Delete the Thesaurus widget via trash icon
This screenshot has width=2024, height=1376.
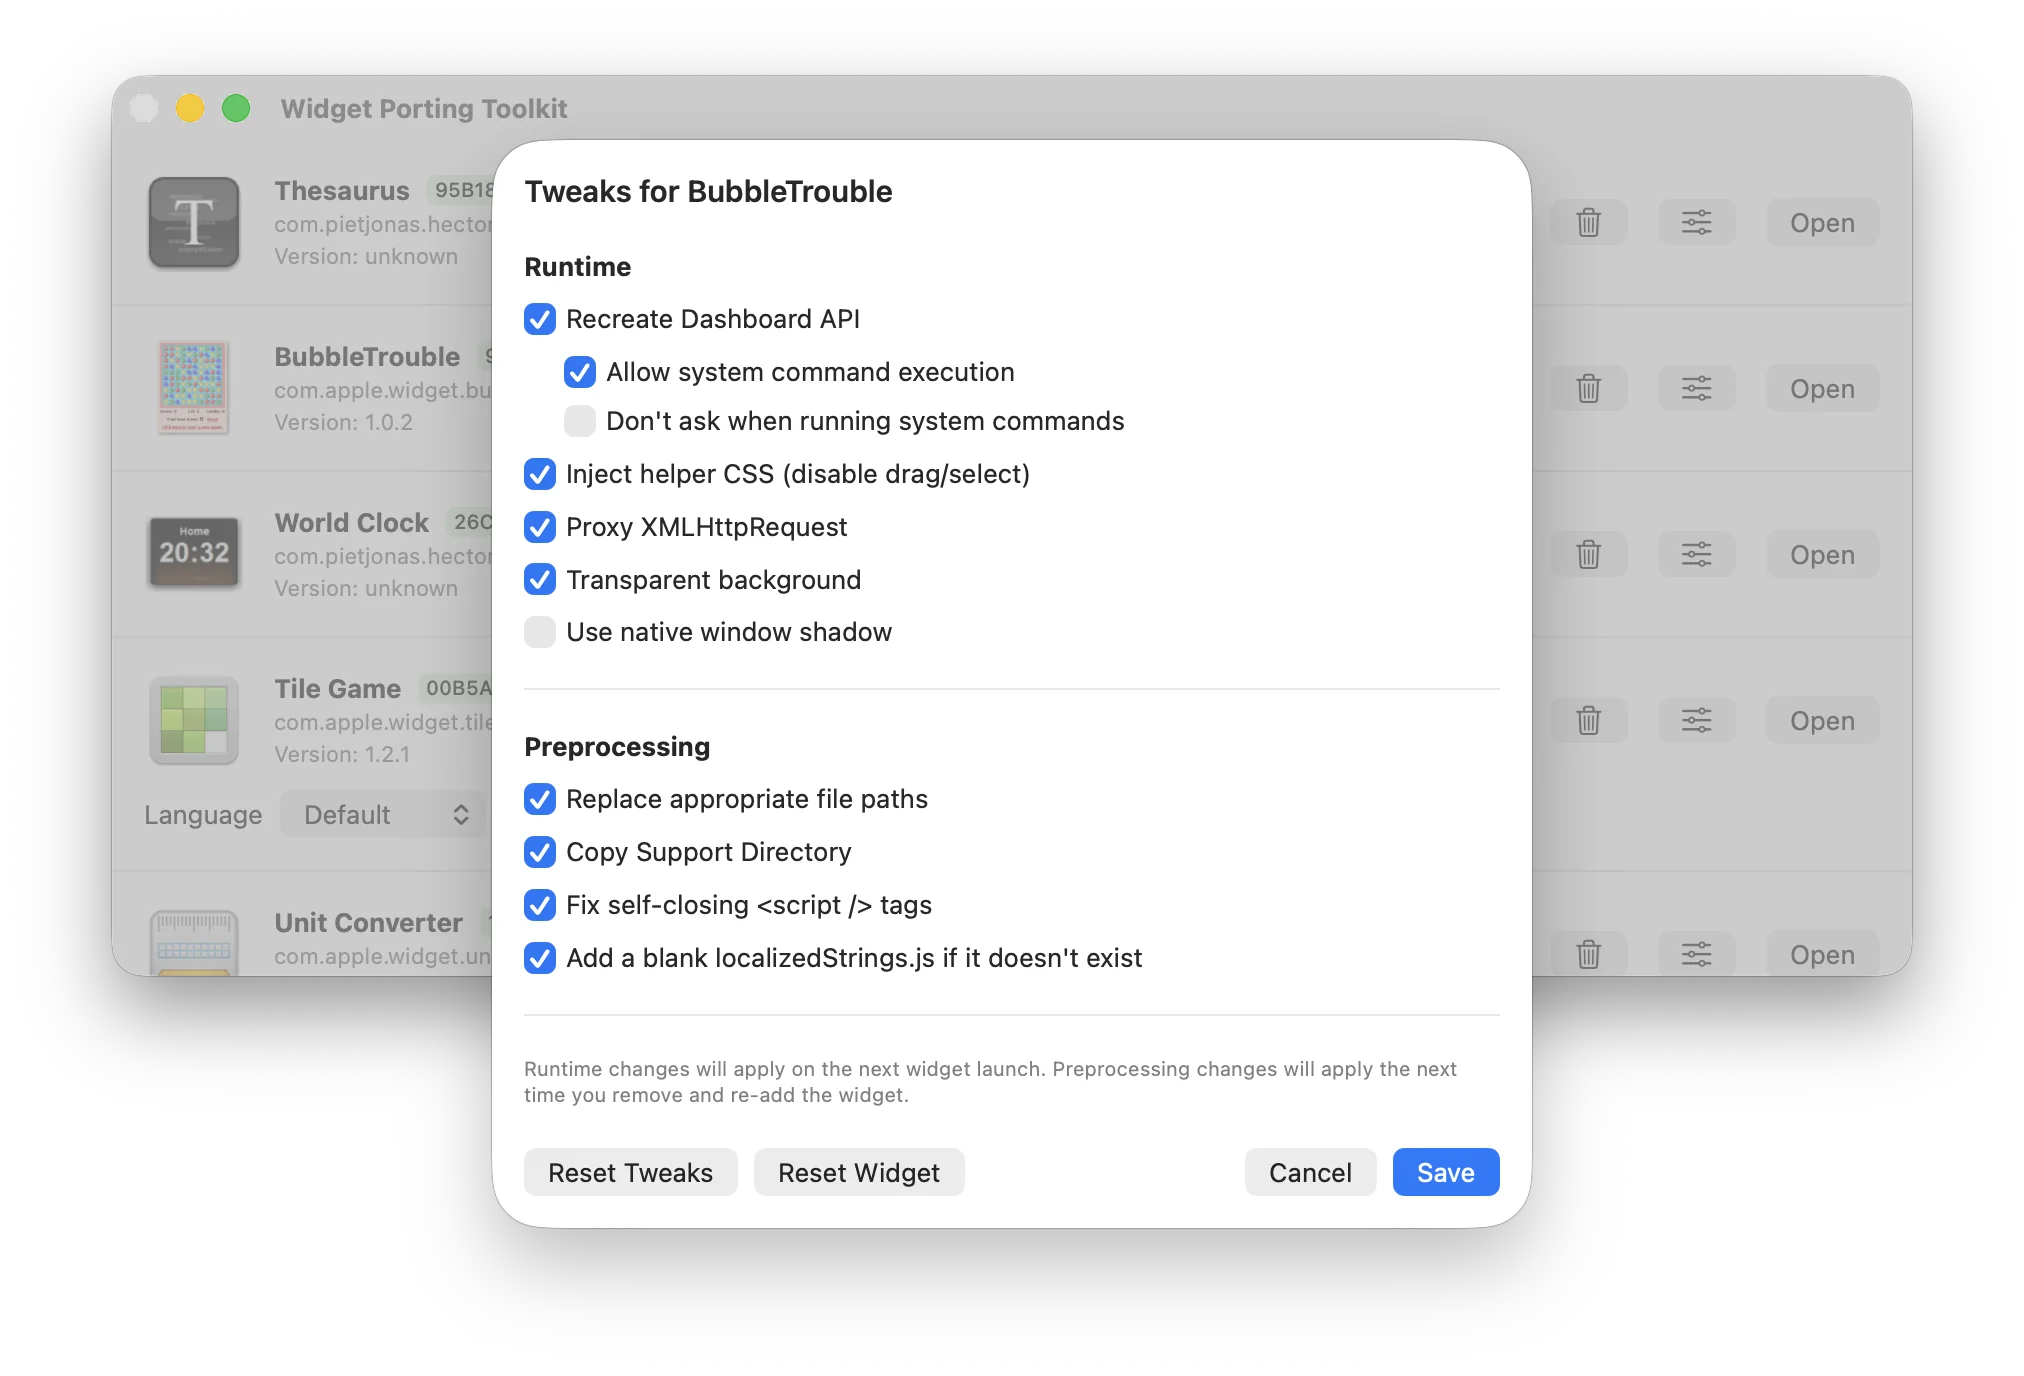click(x=1588, y=222)
